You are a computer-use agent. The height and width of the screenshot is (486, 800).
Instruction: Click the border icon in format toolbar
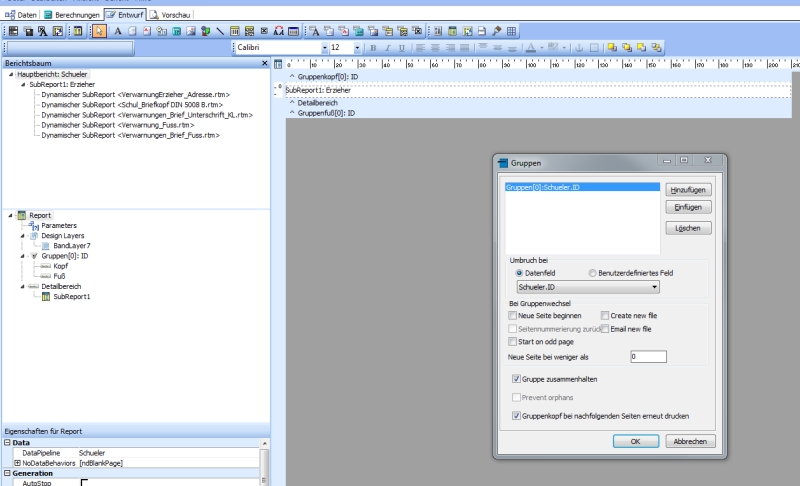pos(594,47)
